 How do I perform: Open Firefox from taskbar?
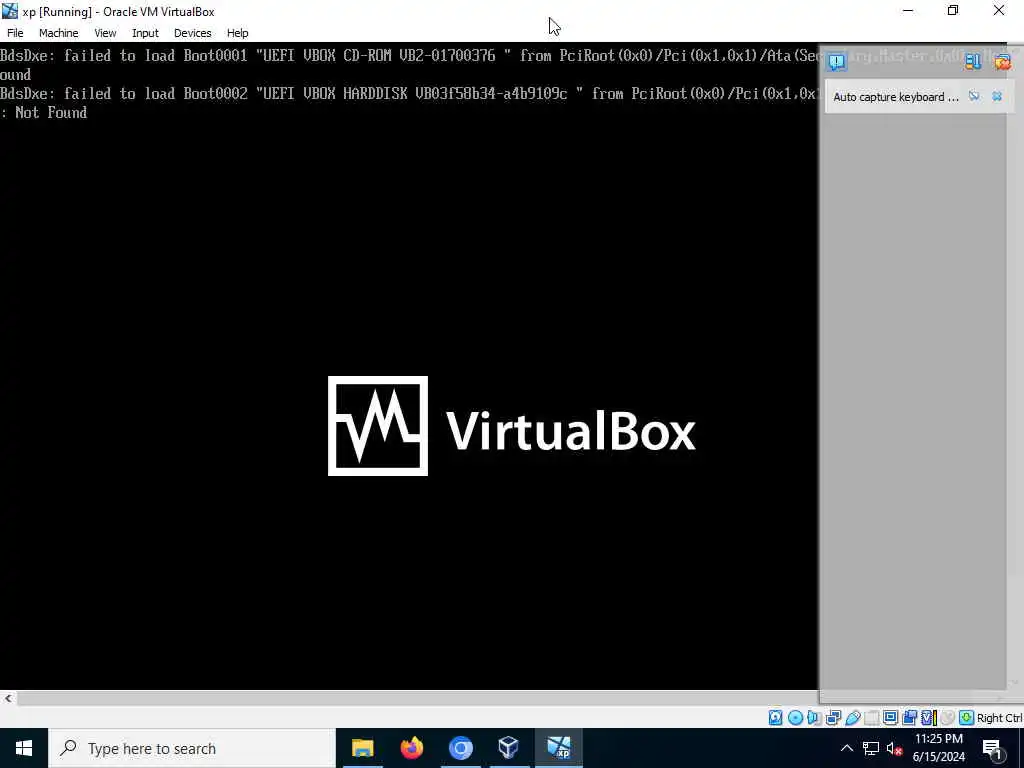click(x=411, y=748)
